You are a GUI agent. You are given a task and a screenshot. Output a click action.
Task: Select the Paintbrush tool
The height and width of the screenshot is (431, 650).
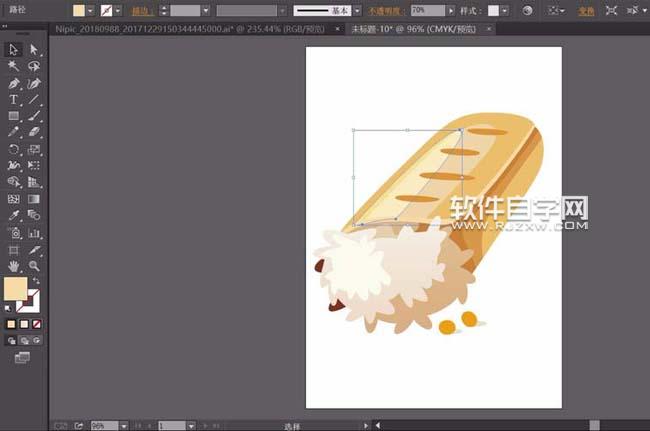[x=34, y=116]
